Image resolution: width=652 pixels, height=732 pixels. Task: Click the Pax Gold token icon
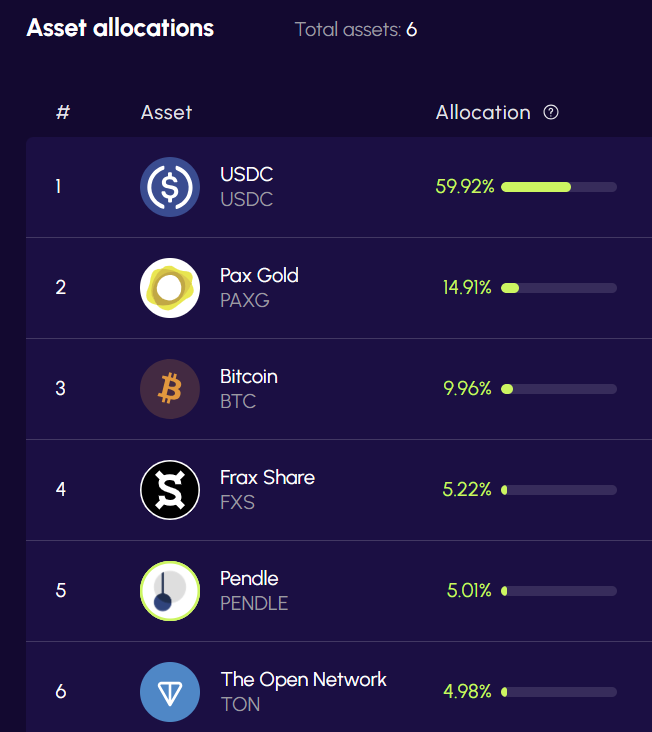tap(170, 288)
